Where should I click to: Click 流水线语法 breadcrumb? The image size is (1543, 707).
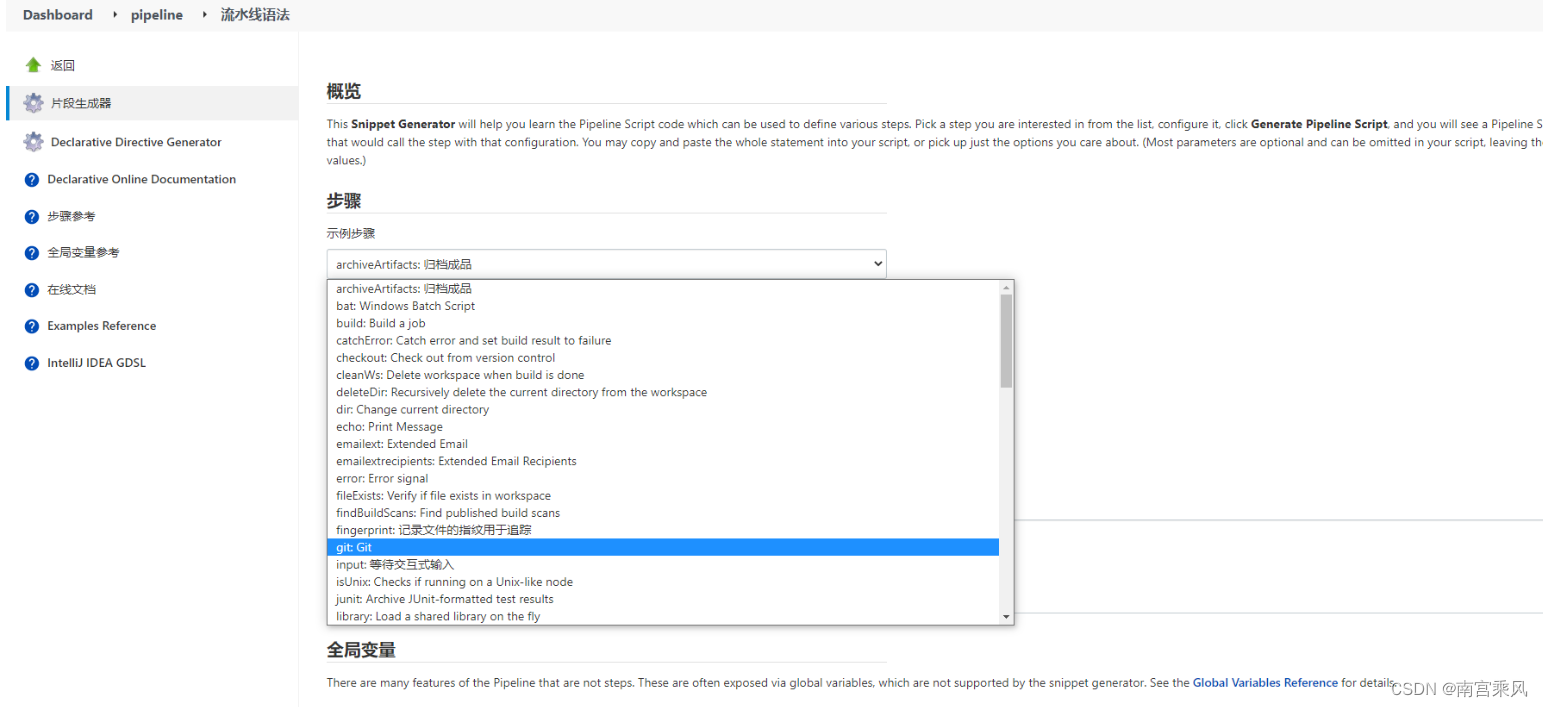click(x=255, y=15)
